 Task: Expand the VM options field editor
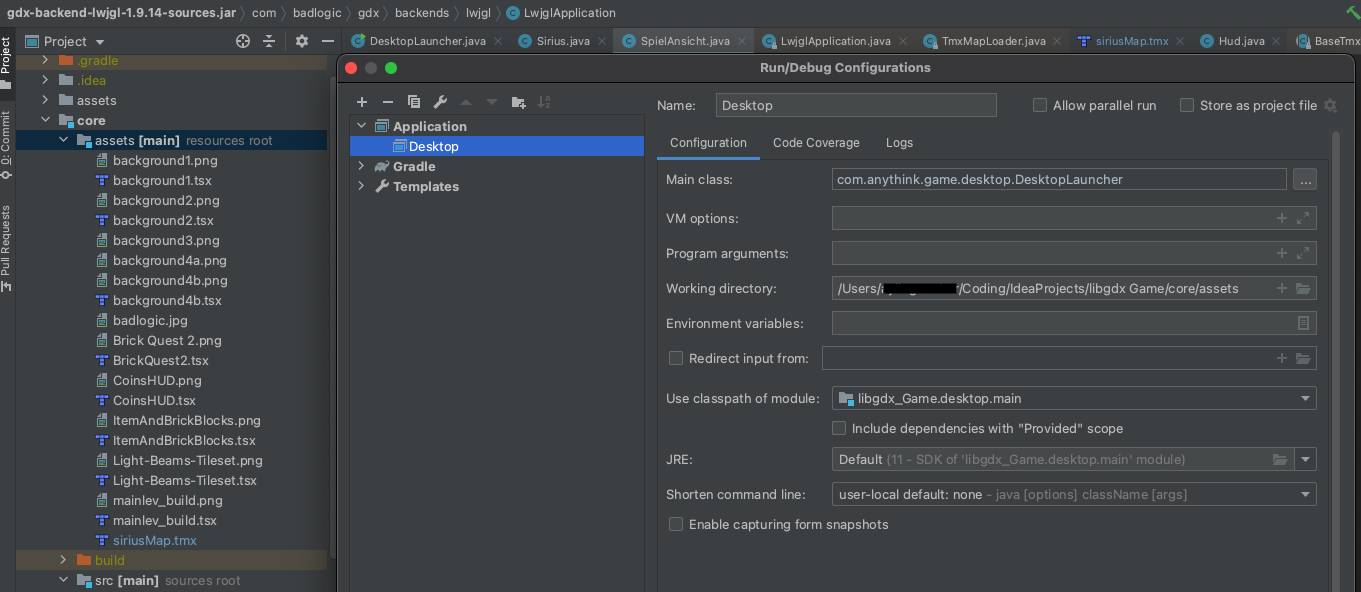tap(1303, 219)
